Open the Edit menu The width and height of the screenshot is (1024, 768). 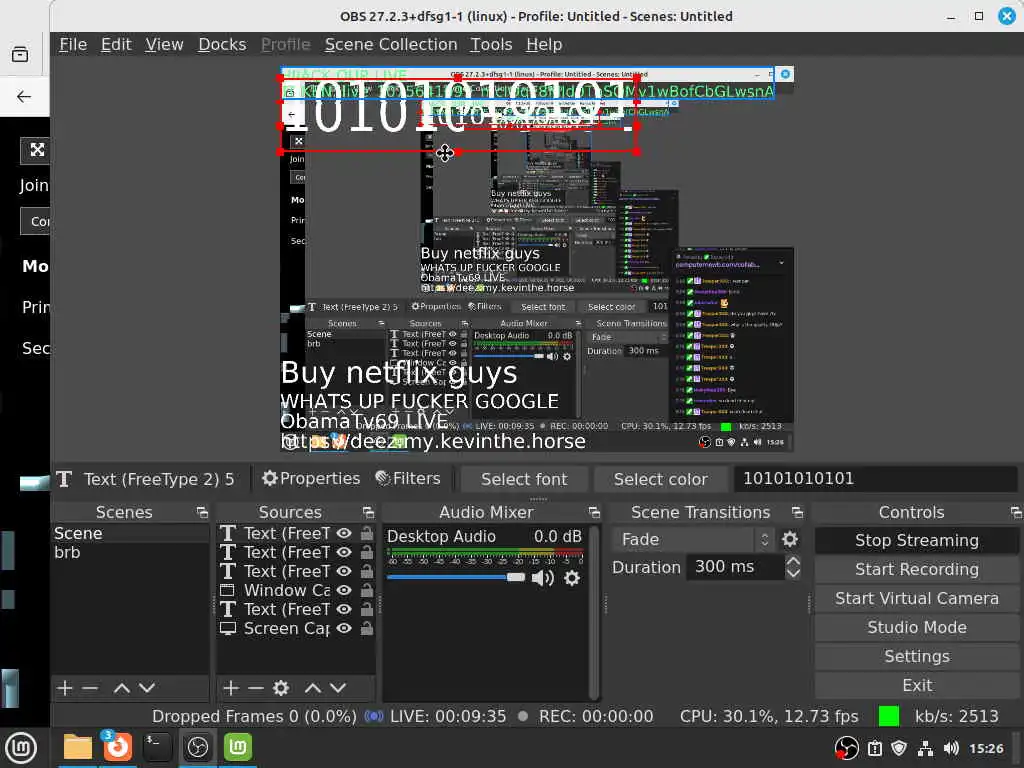[116, 44]
